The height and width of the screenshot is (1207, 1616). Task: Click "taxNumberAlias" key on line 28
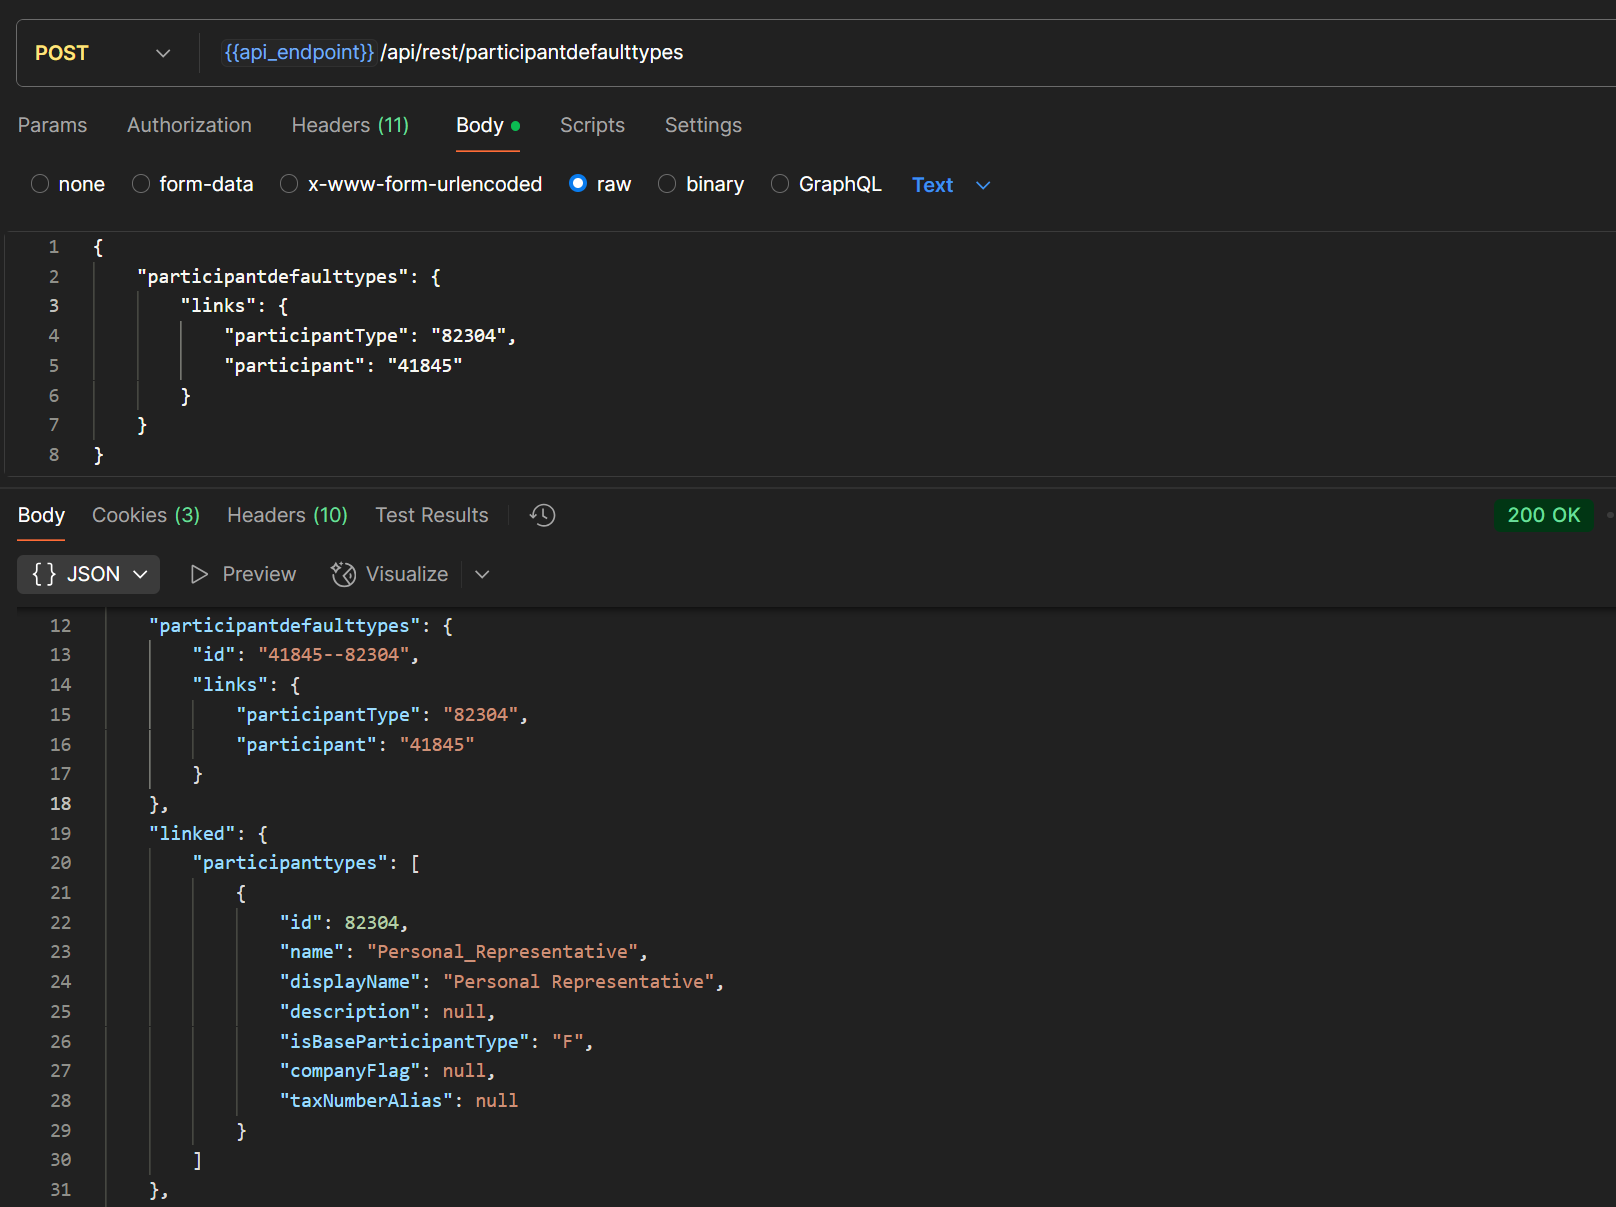coord(366,1101)
